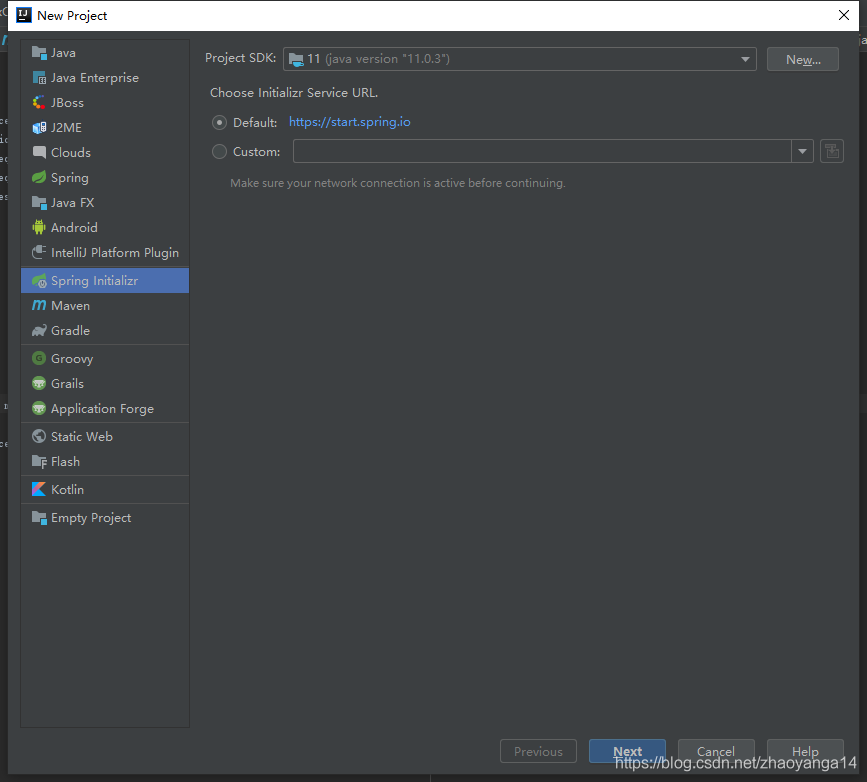This screenshot has width=867, height=782.
Task: Select the Custom URL radio button
Action: [220, 152]
